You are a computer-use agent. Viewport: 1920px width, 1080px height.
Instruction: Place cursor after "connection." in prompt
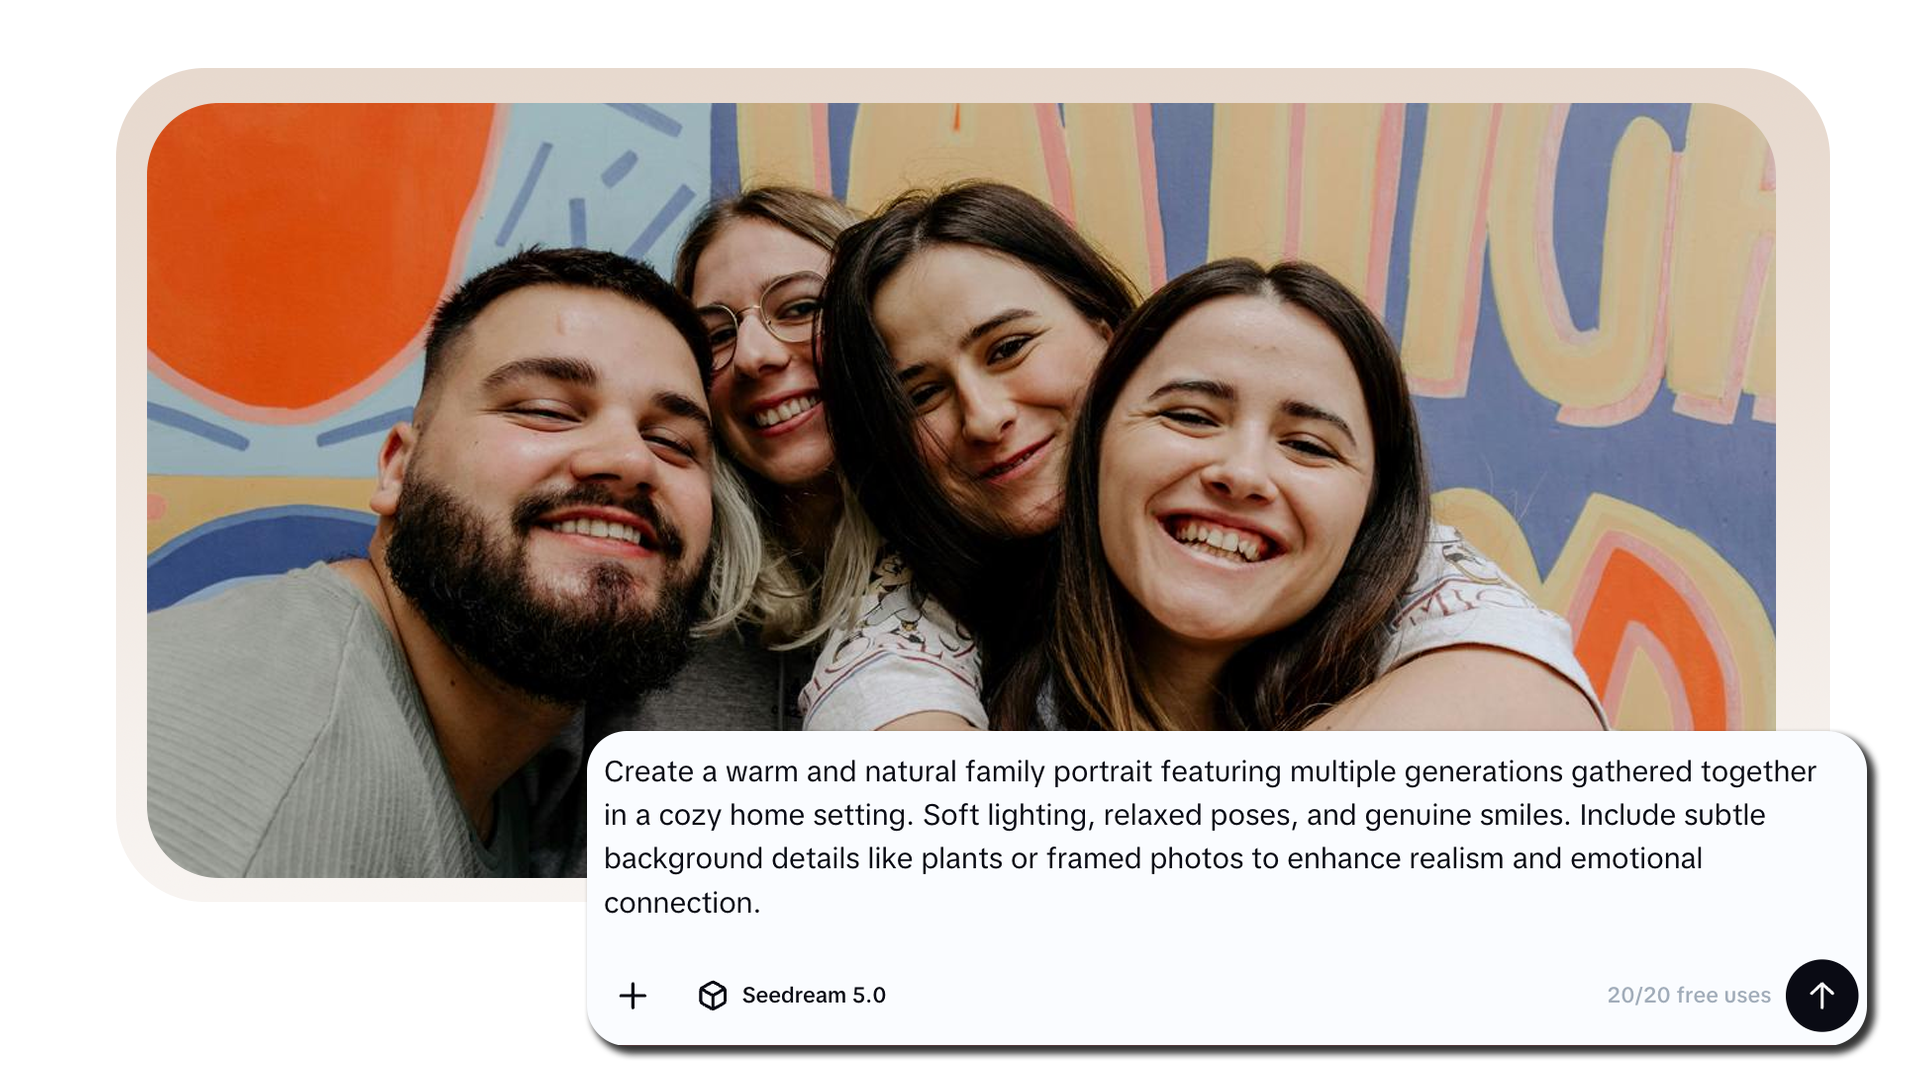click(x=762, y=903)
